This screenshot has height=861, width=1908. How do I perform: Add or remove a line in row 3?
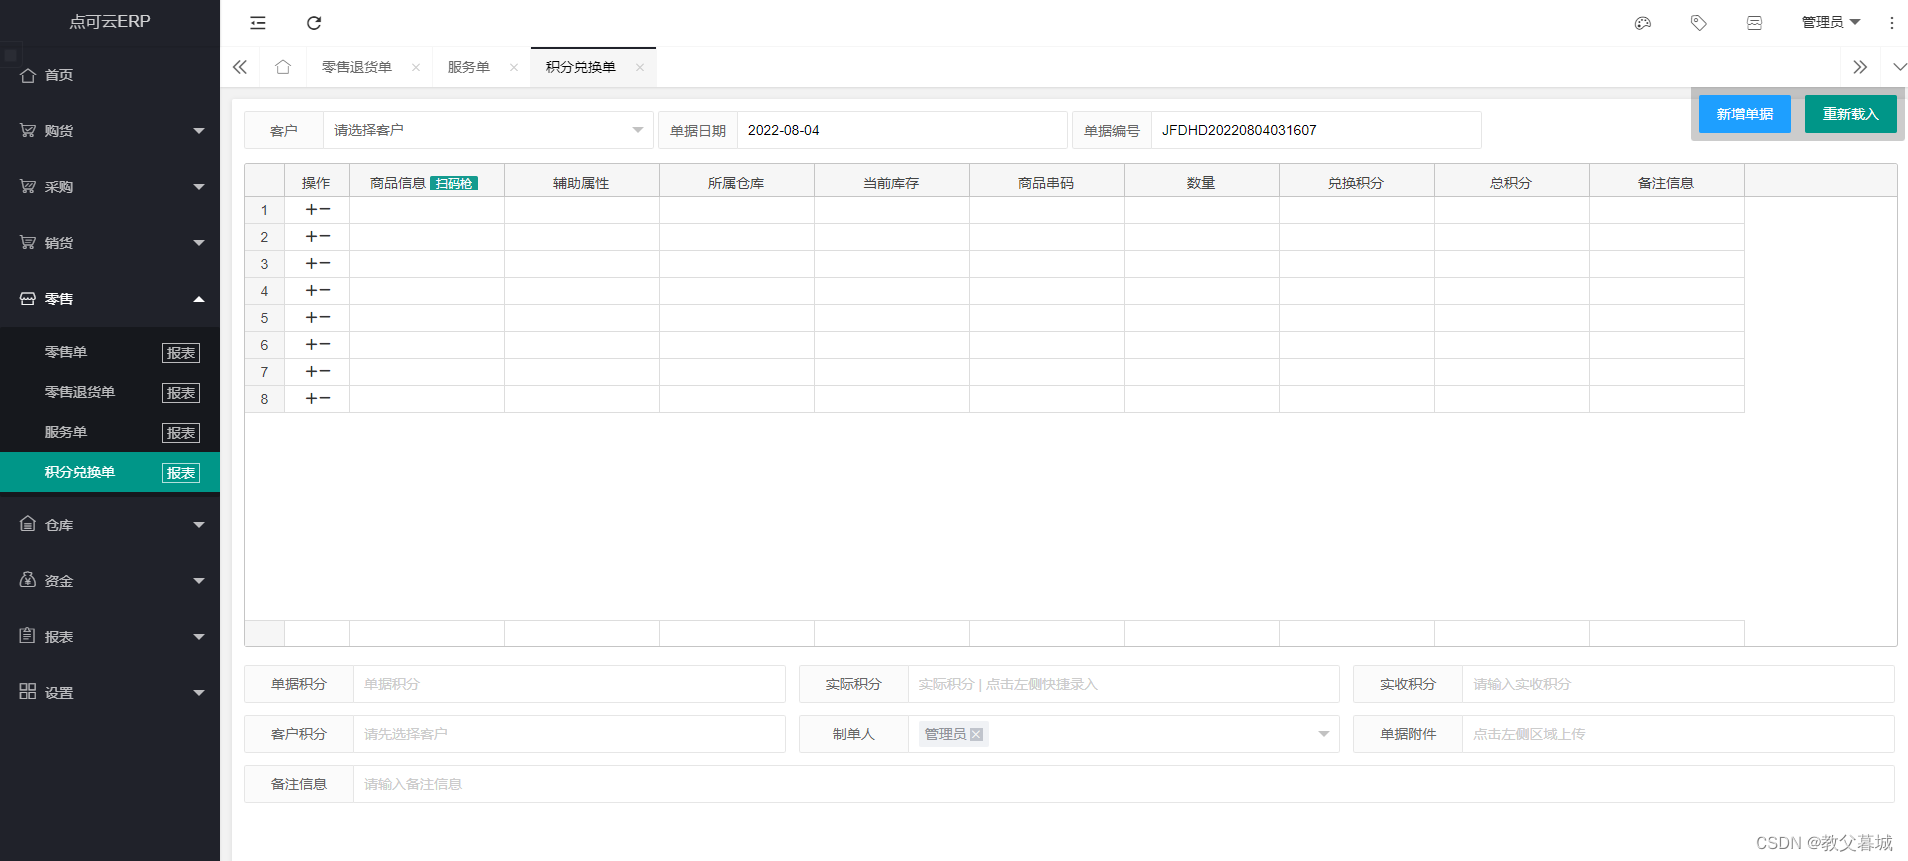click(318, 264)
